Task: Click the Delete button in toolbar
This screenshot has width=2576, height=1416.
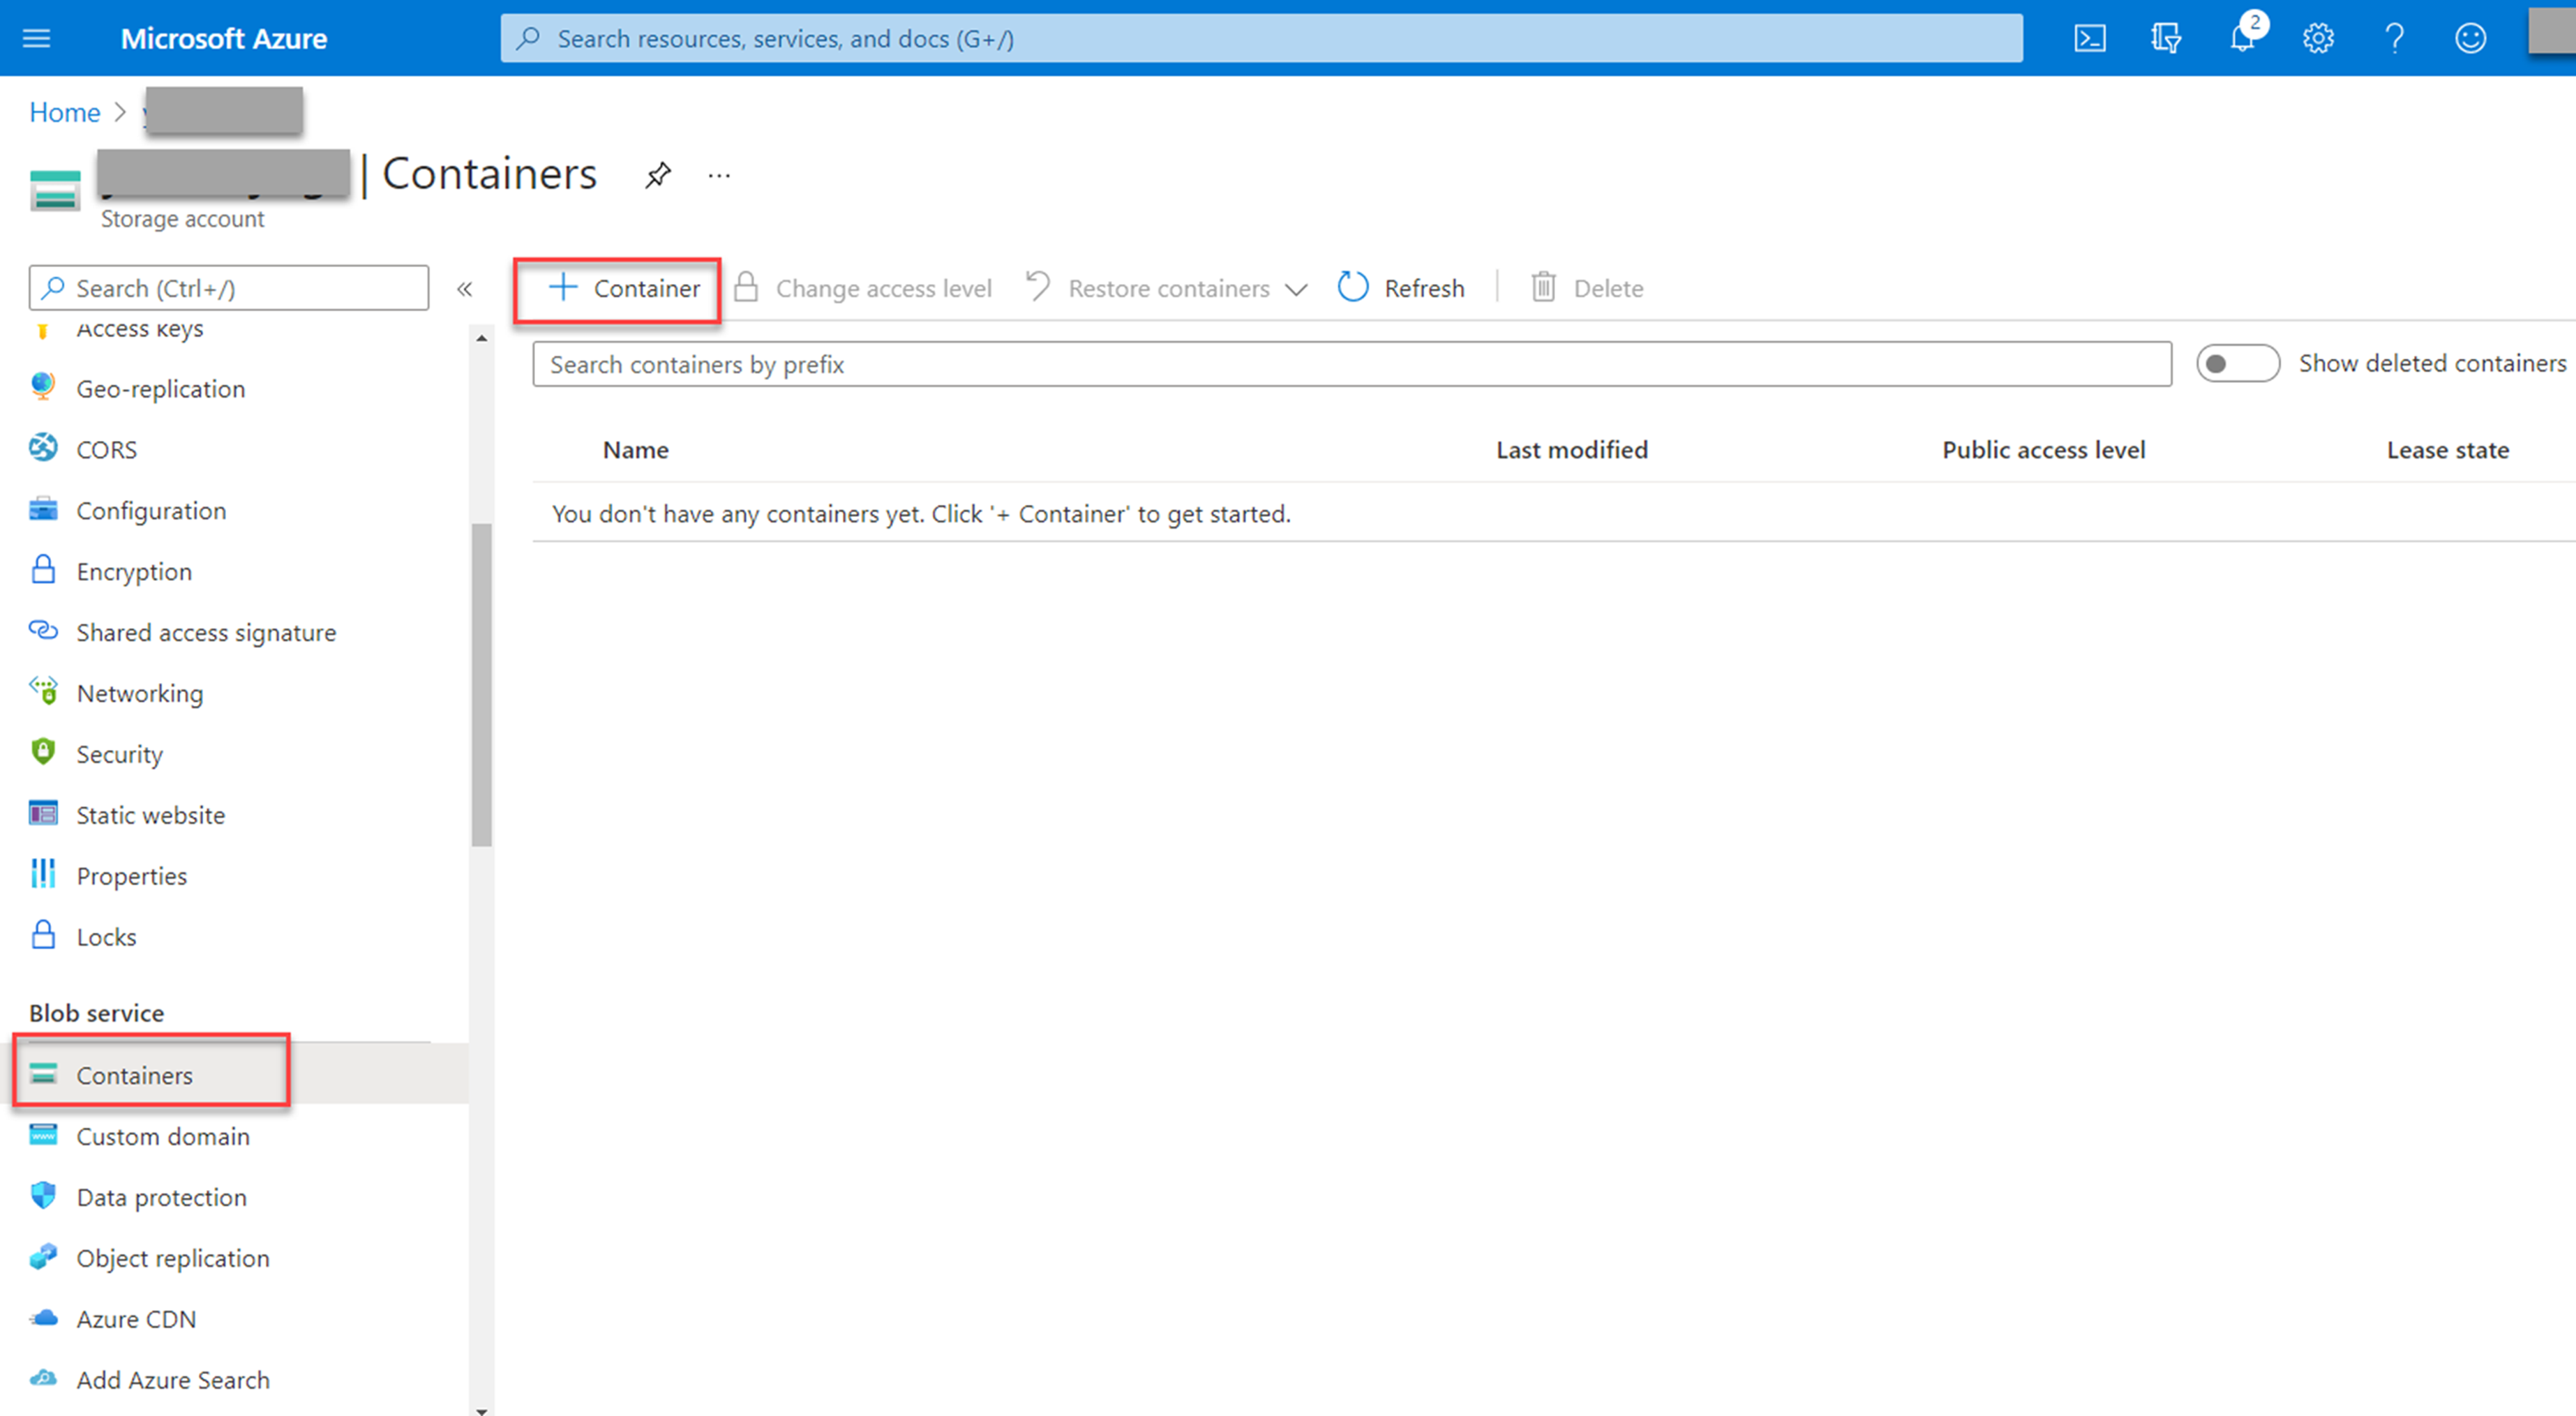Action: tap(1584, 287)
